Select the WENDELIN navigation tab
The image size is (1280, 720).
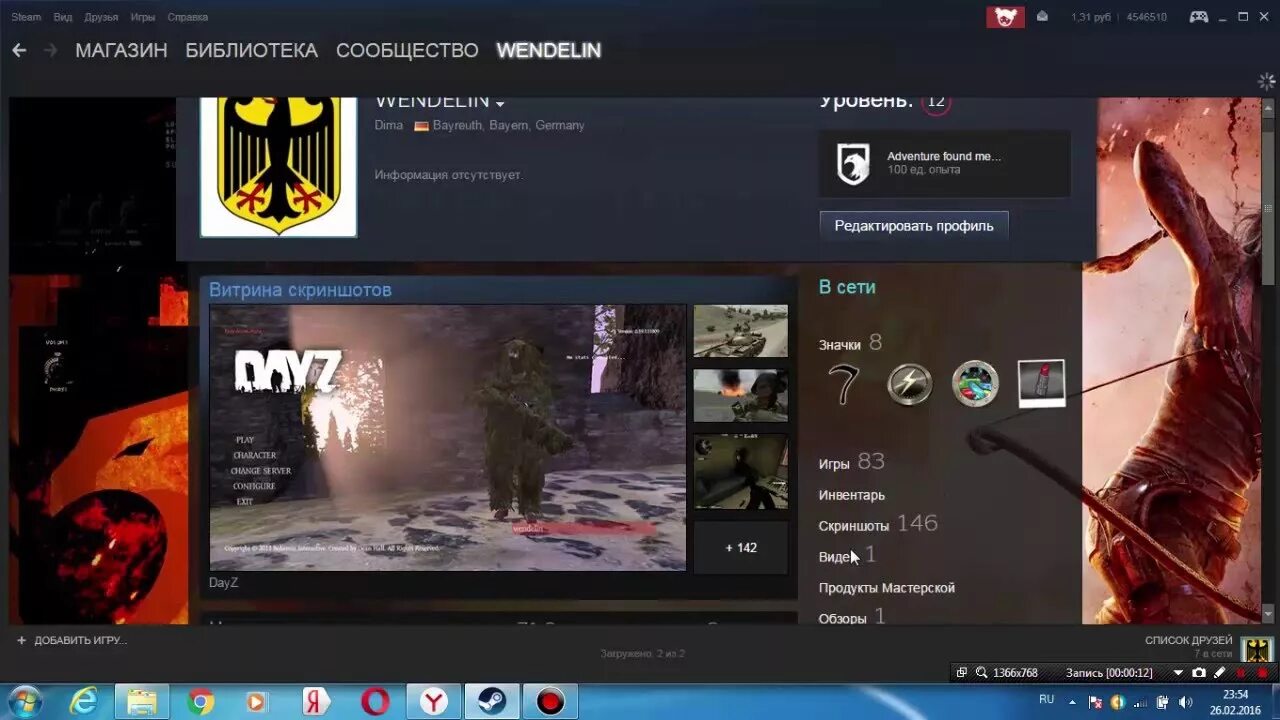tap(549, 50)
